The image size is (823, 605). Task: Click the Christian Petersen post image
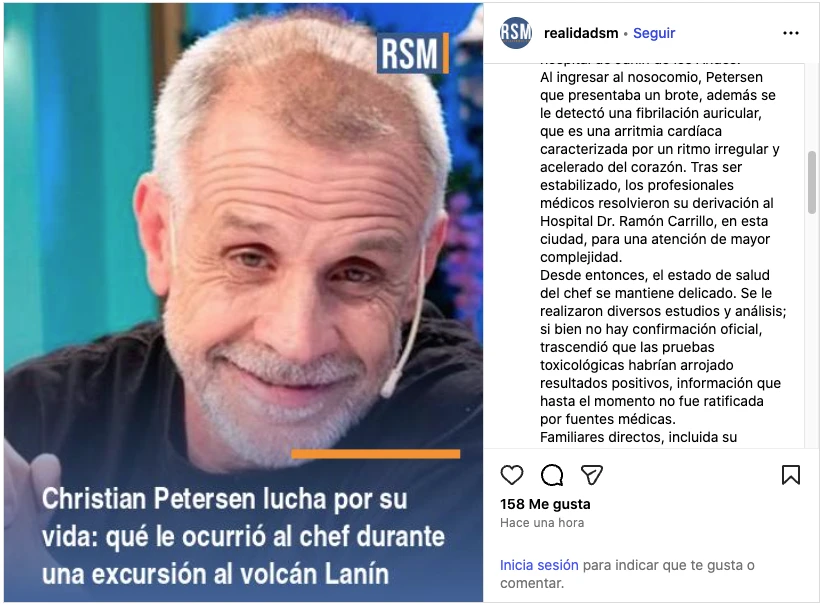pyautogui.click(x=244, y=302)
